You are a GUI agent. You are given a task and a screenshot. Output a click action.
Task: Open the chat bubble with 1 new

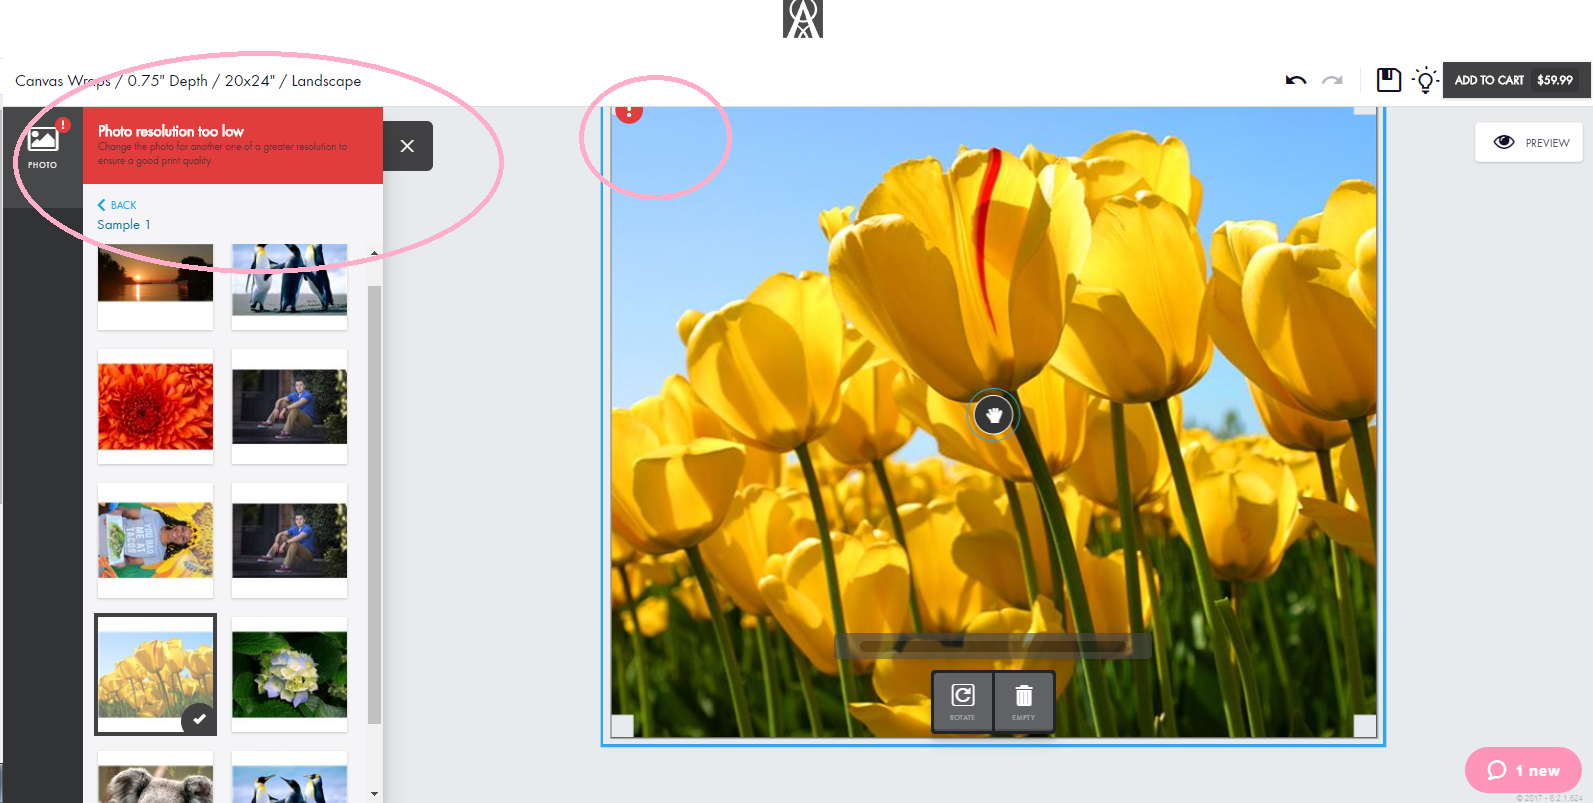point(1523,770)
